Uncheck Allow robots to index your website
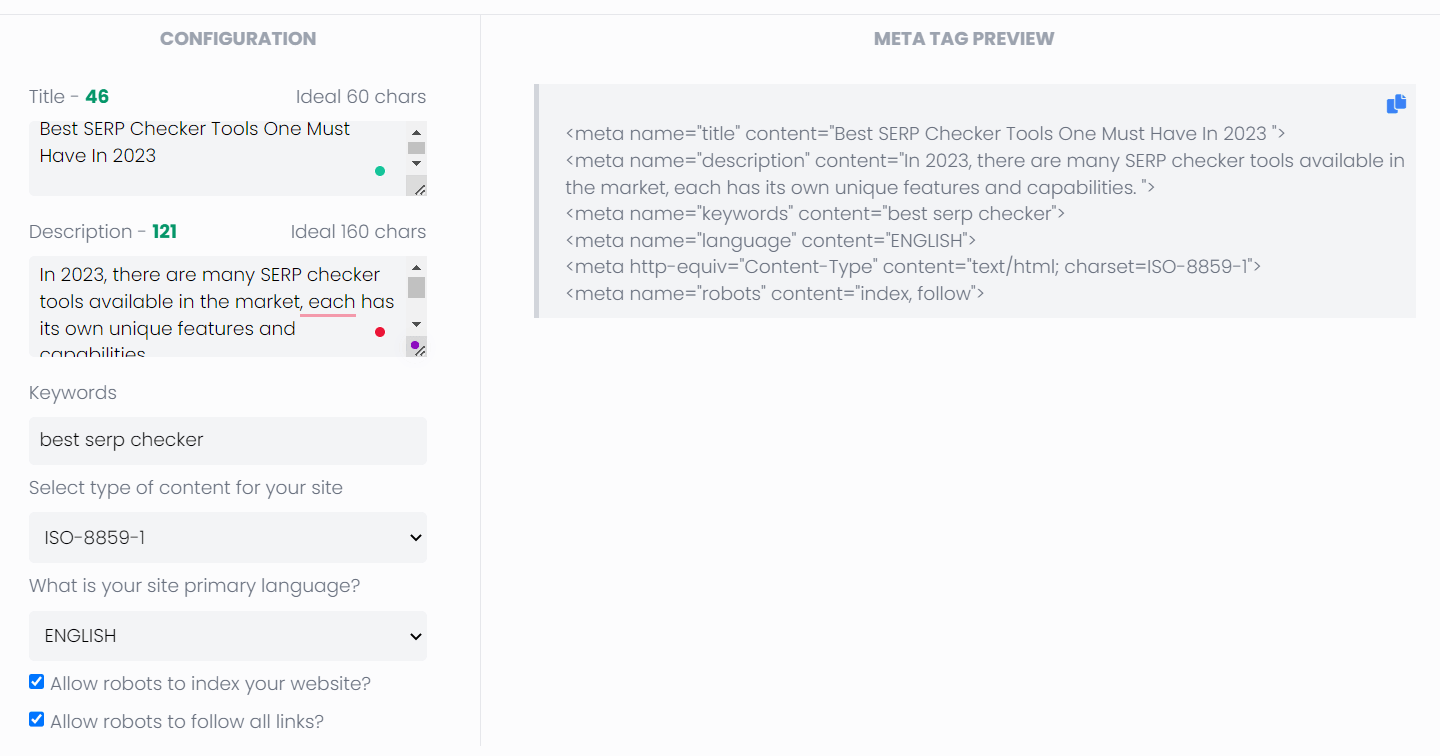1440x756 pixels. (36, 681)
